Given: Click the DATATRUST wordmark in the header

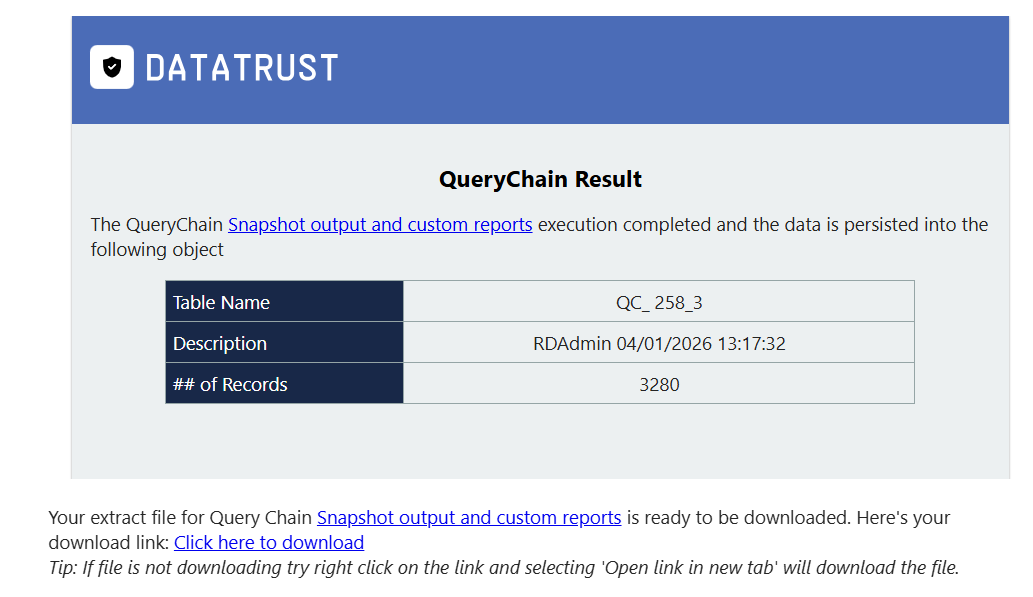Looking at the screenshot, I should 242,69.
